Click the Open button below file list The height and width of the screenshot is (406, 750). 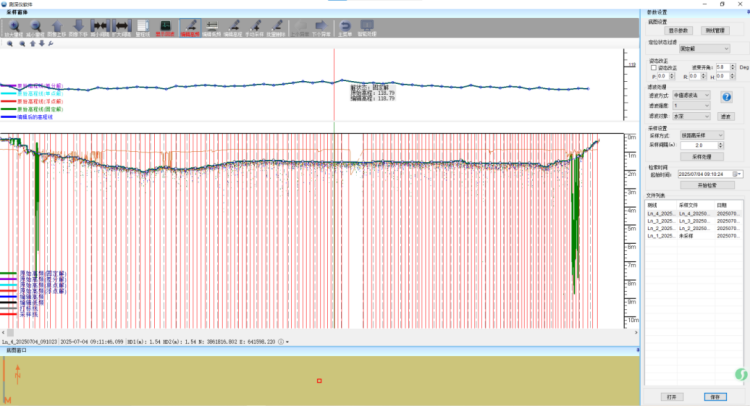pos(672,397)
